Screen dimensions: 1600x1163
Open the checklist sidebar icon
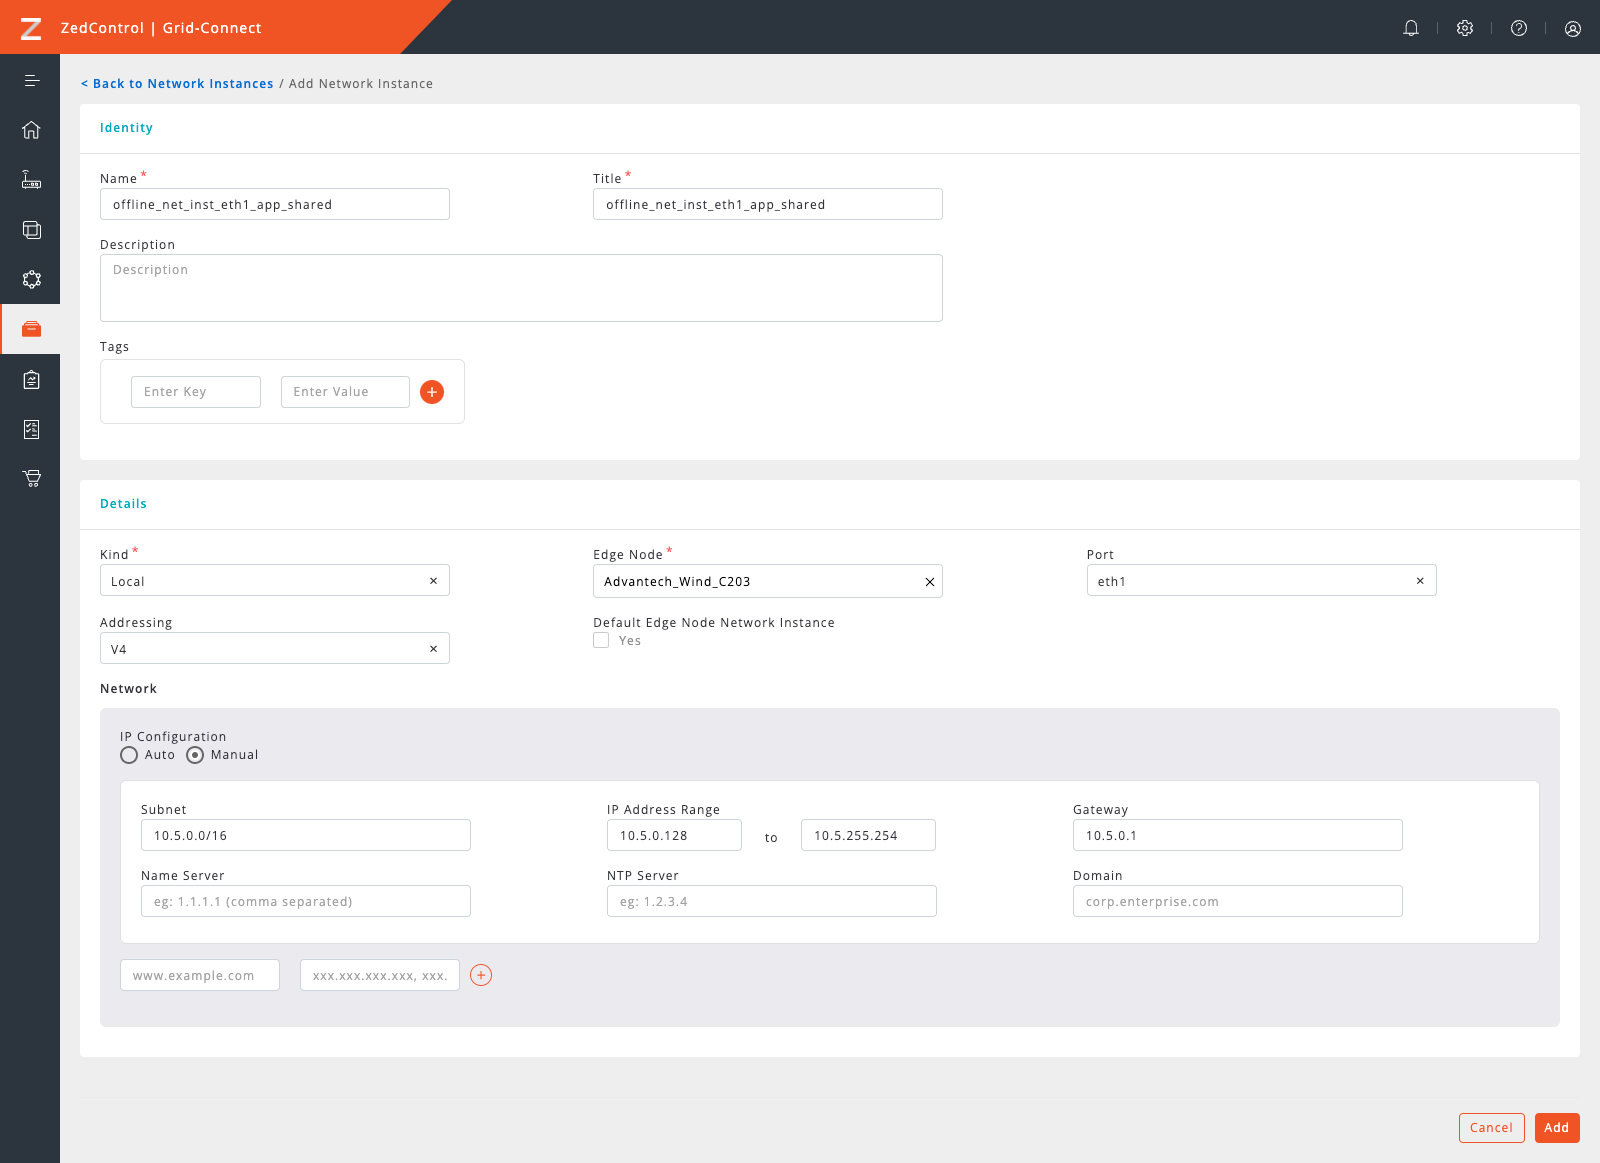click(x=32, y=429)
